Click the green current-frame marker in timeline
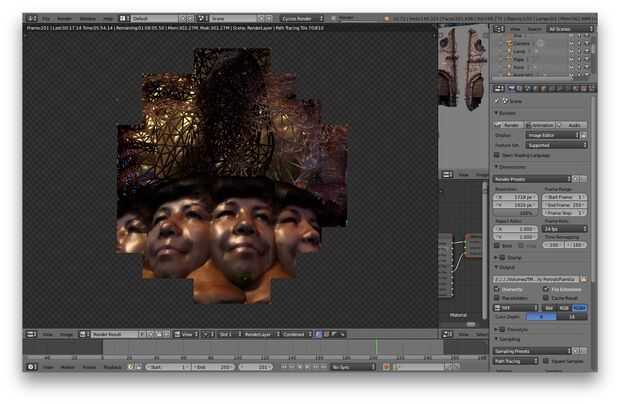This screenshot has height=404, width=620. [x=376, y=347]
